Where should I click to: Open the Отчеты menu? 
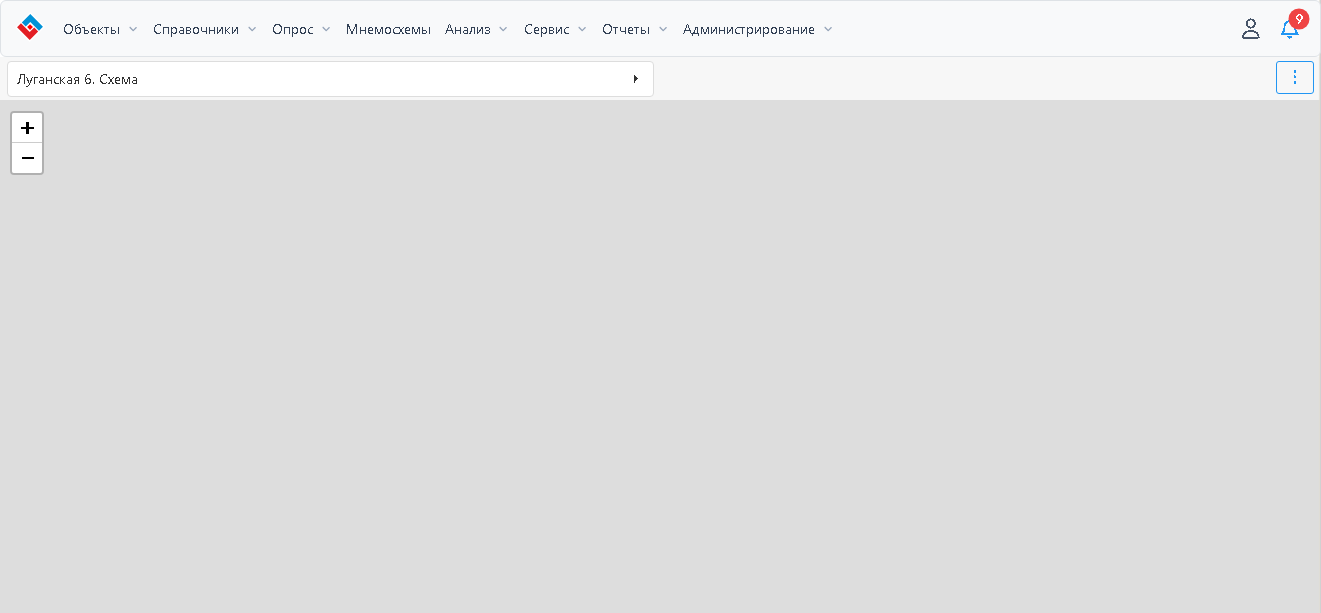pyautogui.click(x=635, y=29)
